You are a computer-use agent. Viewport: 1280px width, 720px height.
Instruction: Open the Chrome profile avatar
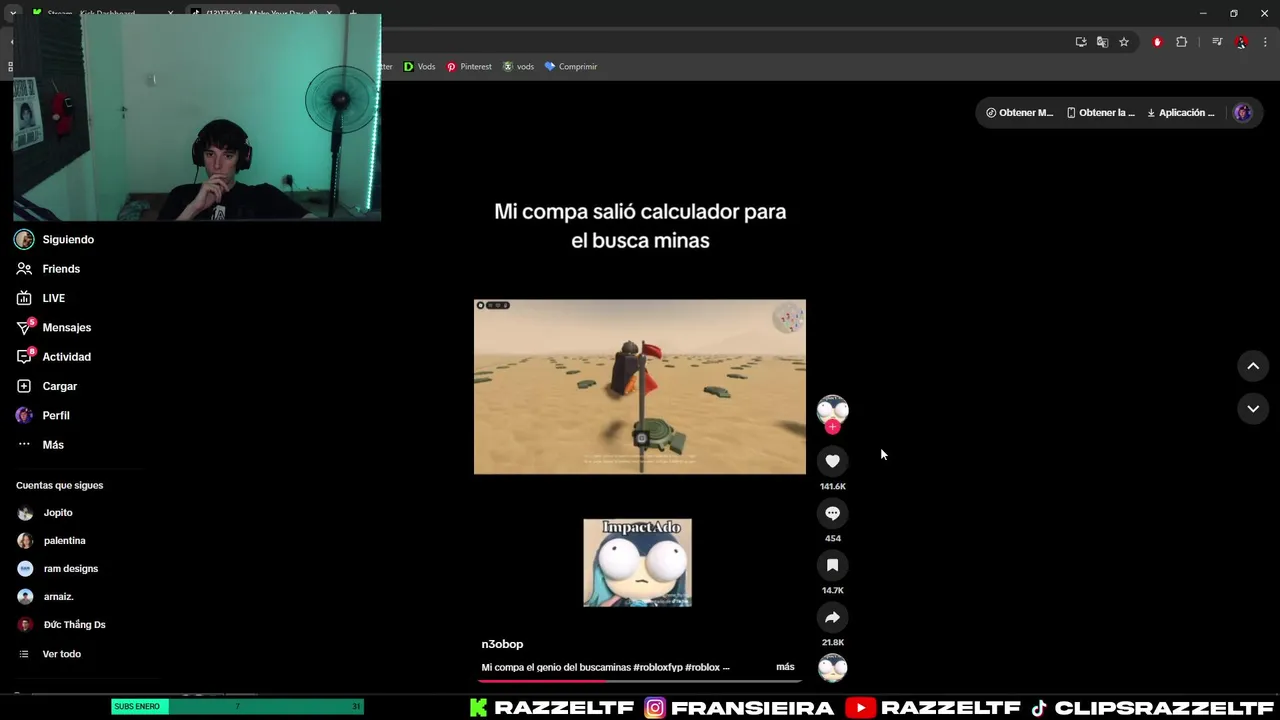1241,42
